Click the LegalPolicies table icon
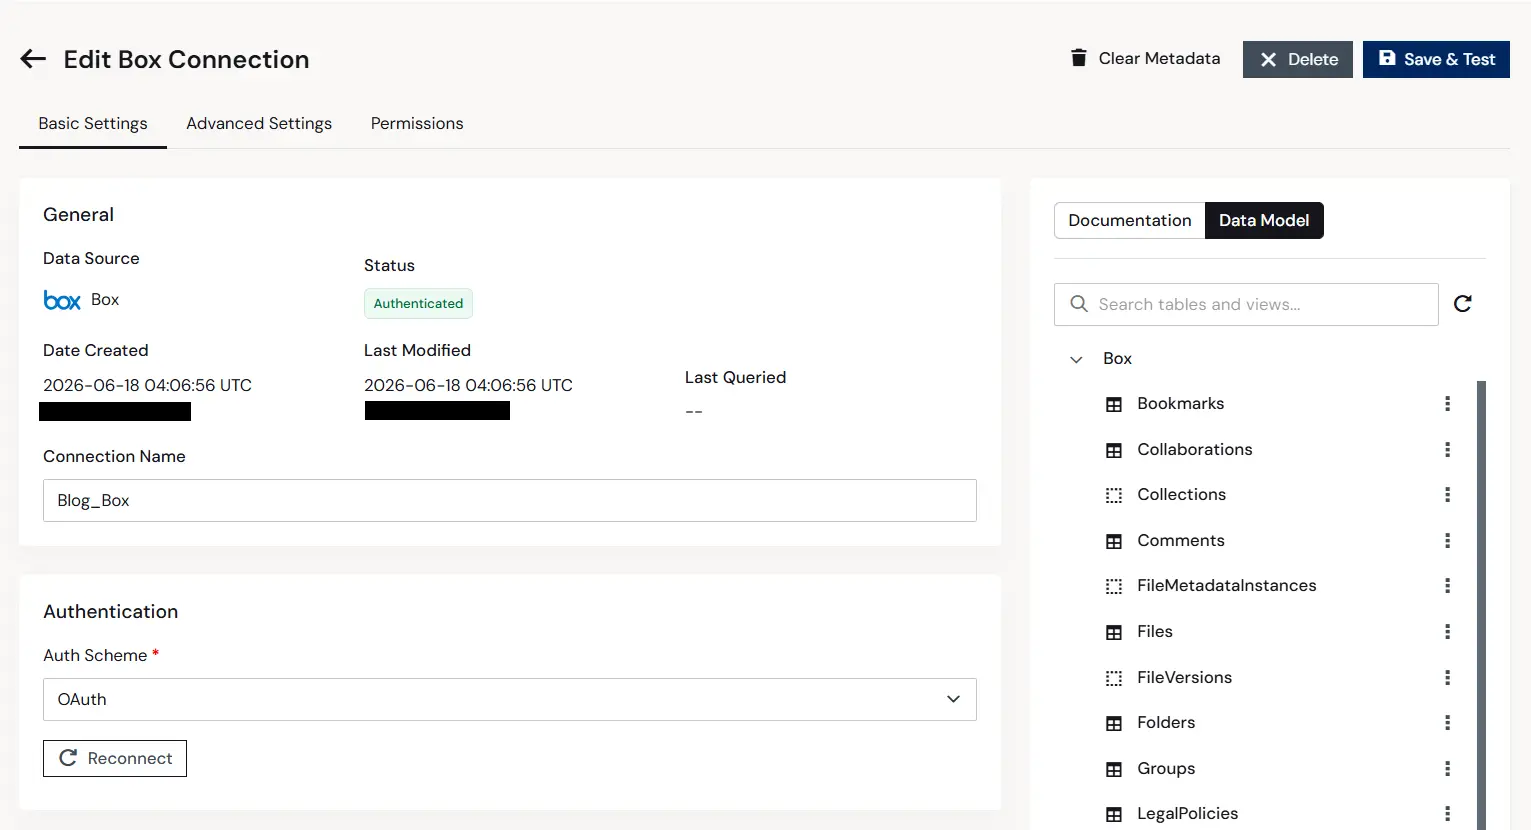Image resolution: width=1531 pixels, height=830 pixels. 1114,814
